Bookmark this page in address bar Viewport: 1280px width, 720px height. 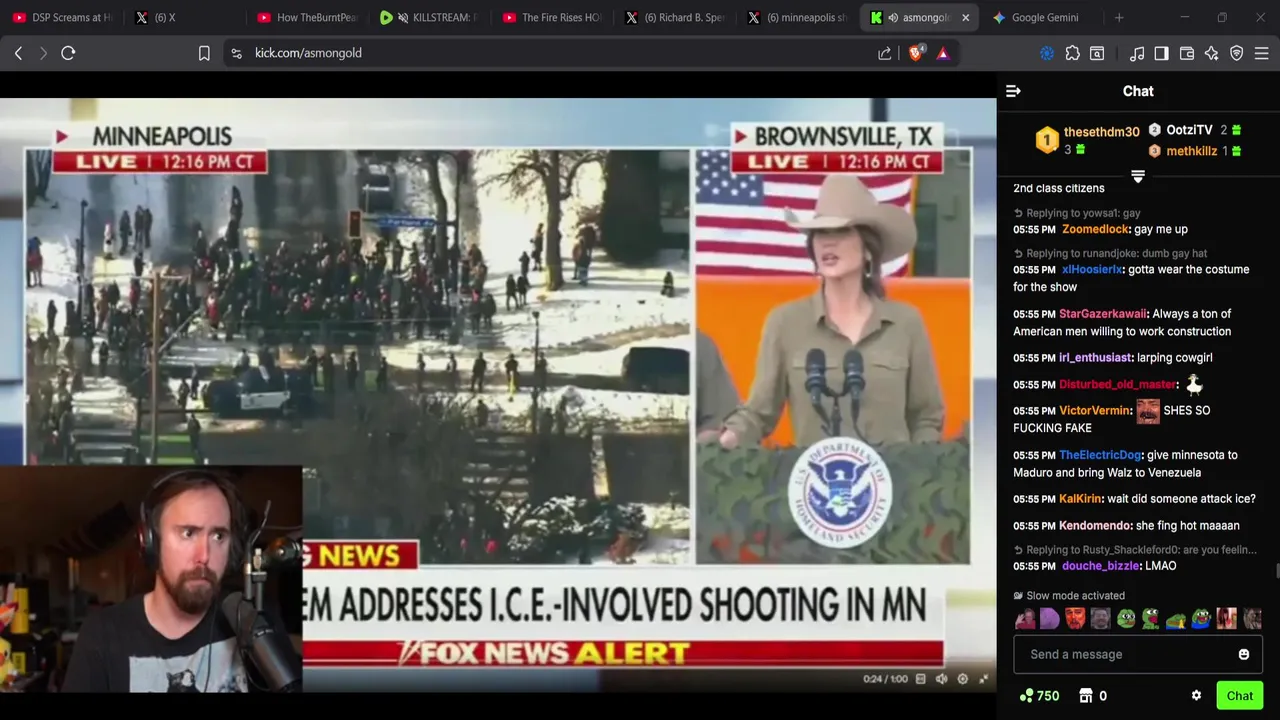tap(204, 53)
